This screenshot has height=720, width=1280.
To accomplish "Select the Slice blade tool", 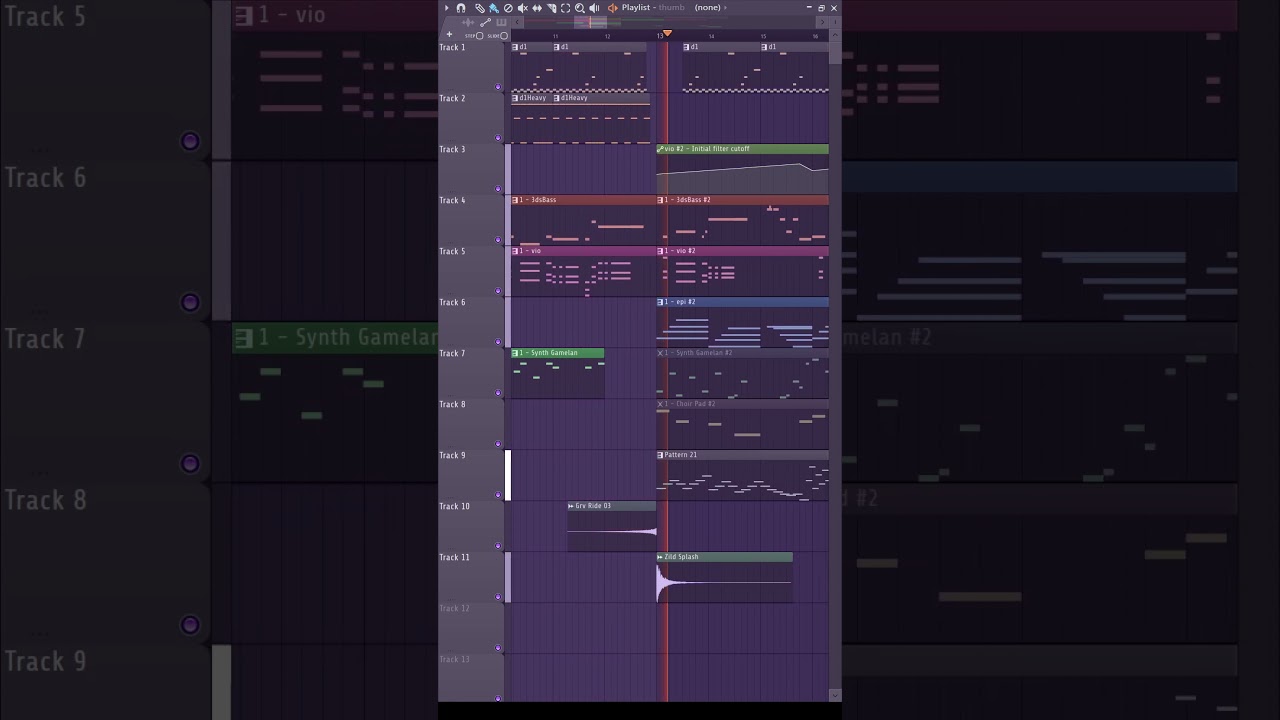I will coord(551,8).
